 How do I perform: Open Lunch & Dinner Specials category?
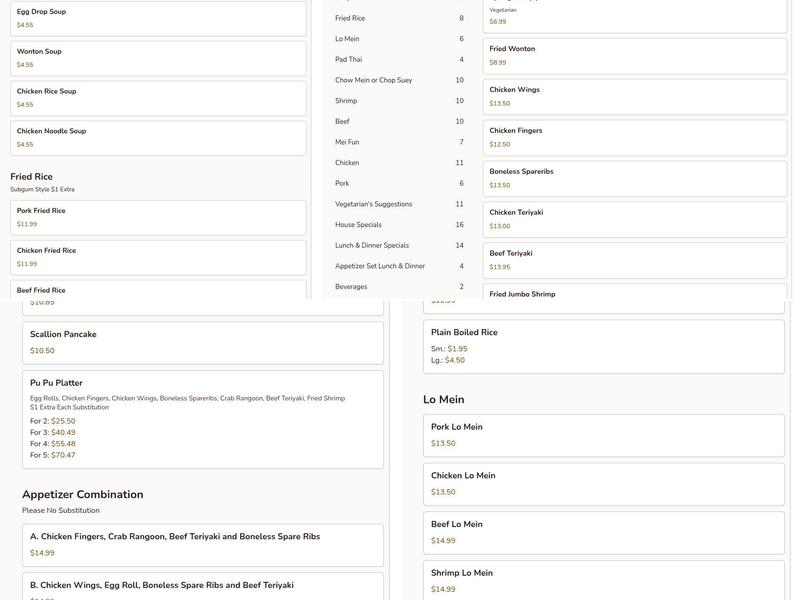pyautogui.click(x=399, y=245)
